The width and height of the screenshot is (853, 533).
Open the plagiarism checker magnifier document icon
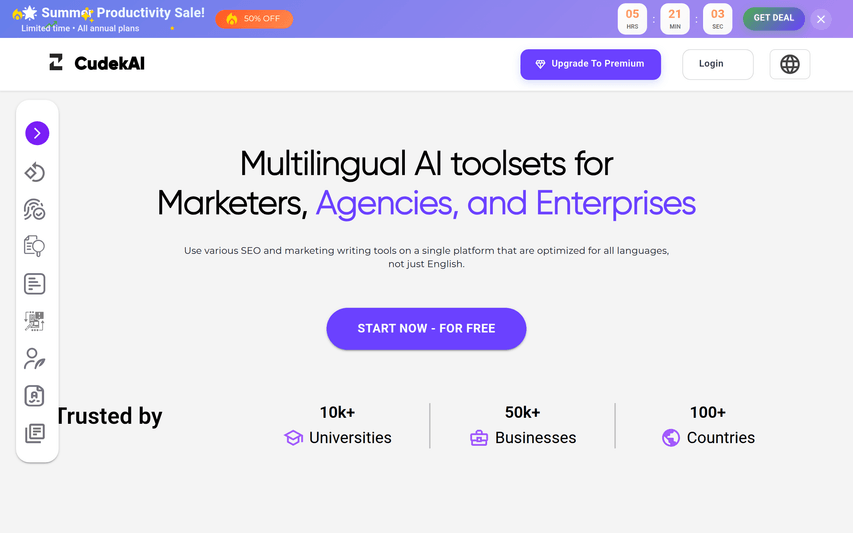tap(35, 246)
